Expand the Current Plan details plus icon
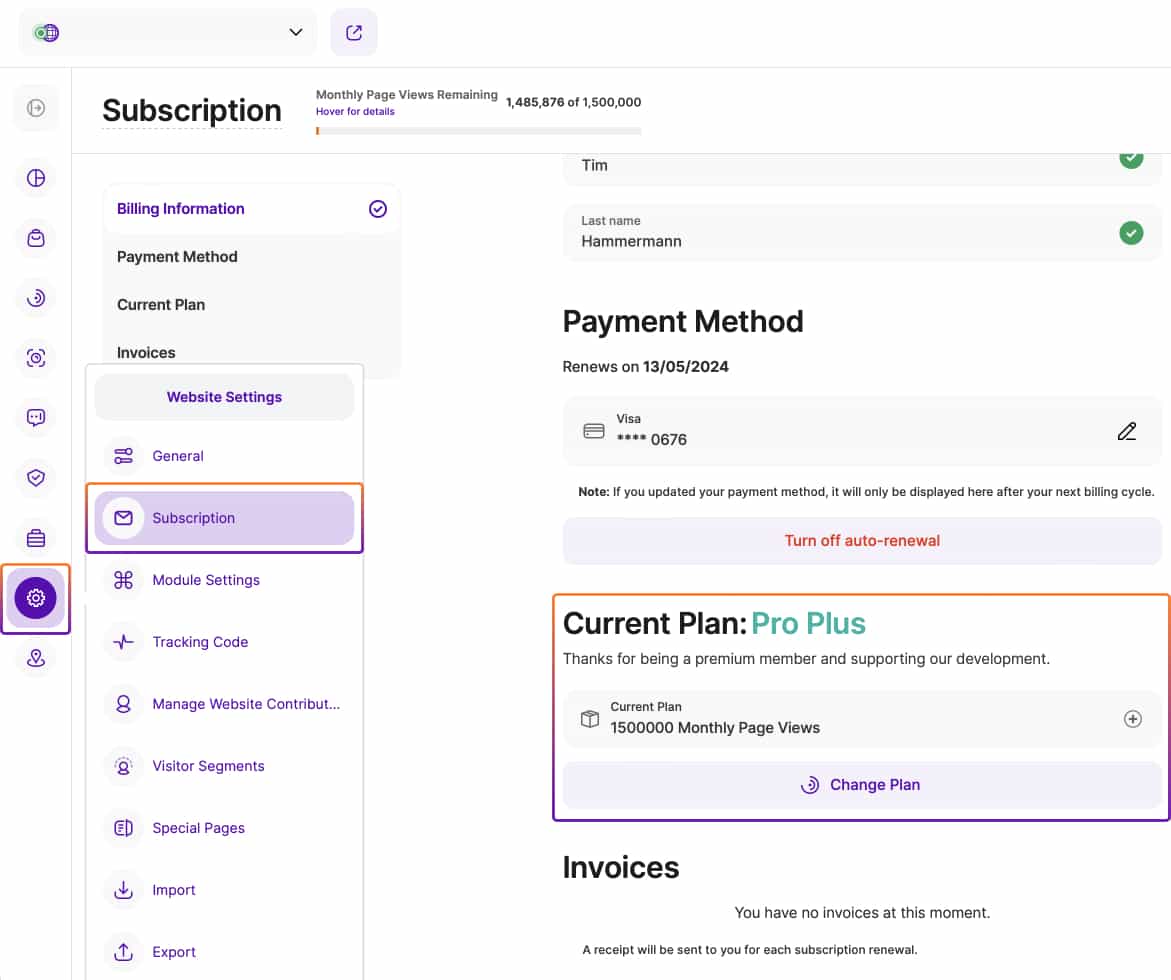The height and width of the screenshot is (980, 1171). coord(1132,719)
